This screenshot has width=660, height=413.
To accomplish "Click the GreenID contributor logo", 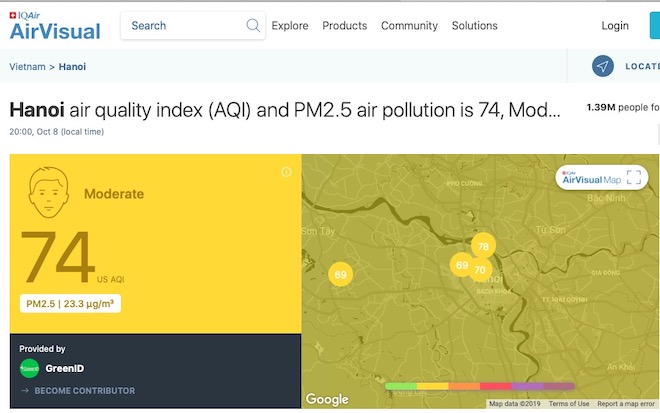I will coord(31,368).
